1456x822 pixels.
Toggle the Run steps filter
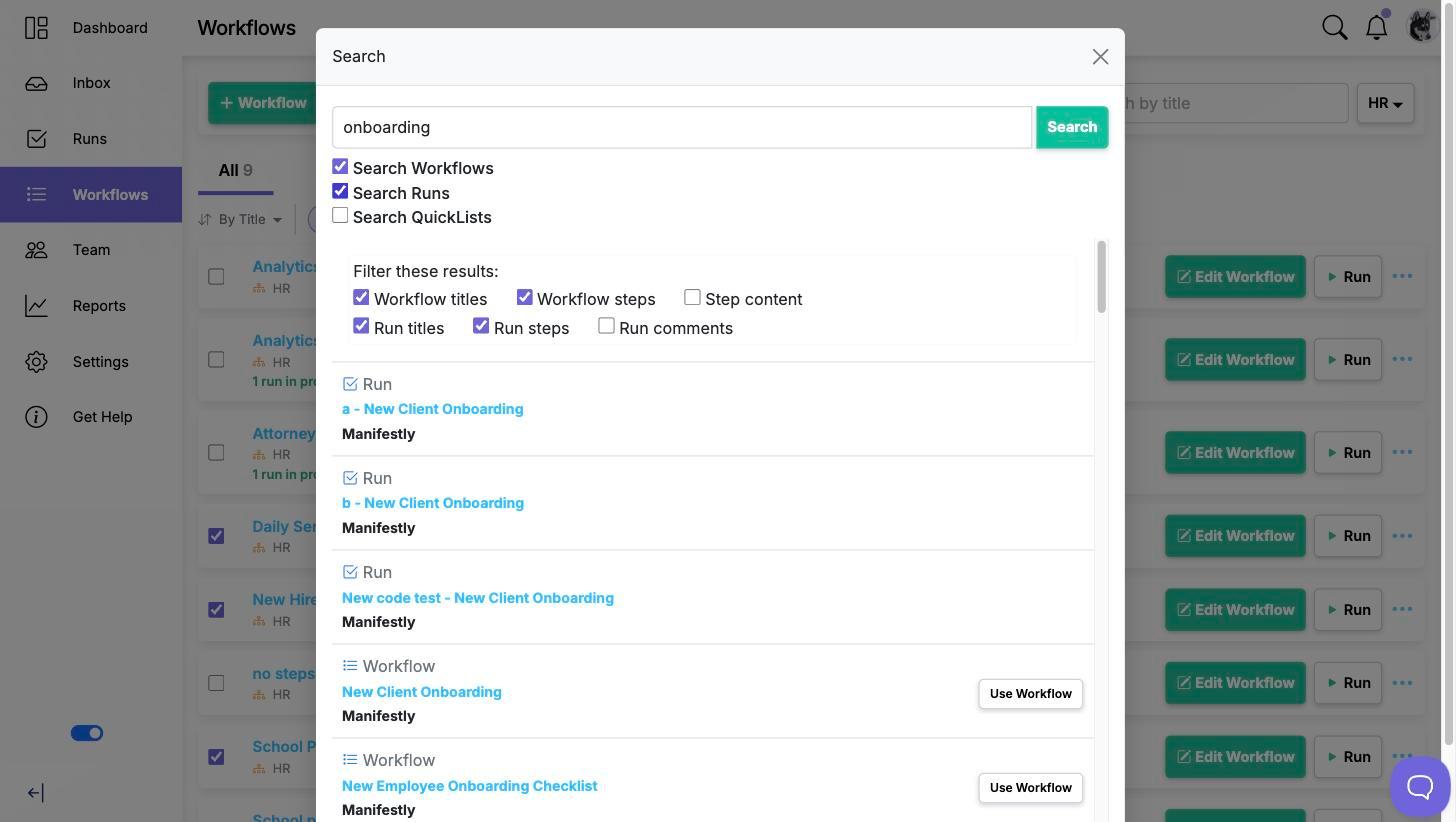point(481,326)
